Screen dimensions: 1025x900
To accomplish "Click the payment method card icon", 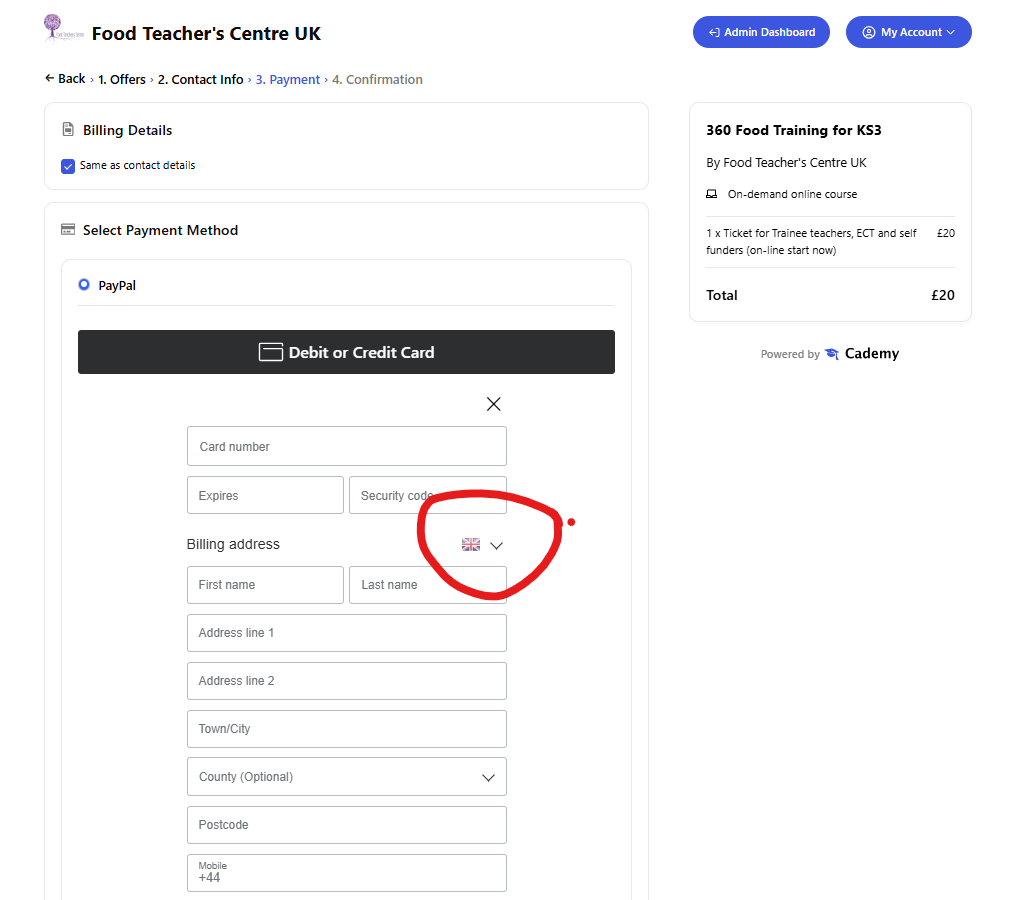I will click(x=68, y=230).
